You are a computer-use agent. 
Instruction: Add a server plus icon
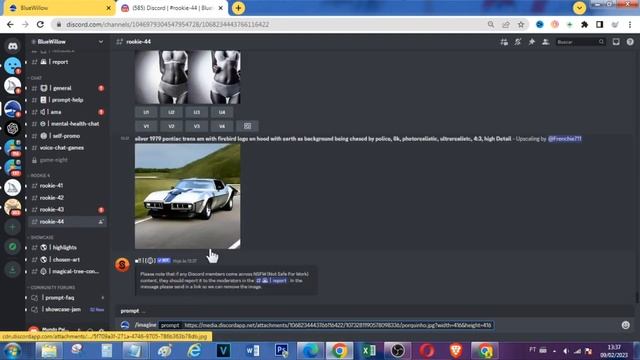tap(12, 227)
